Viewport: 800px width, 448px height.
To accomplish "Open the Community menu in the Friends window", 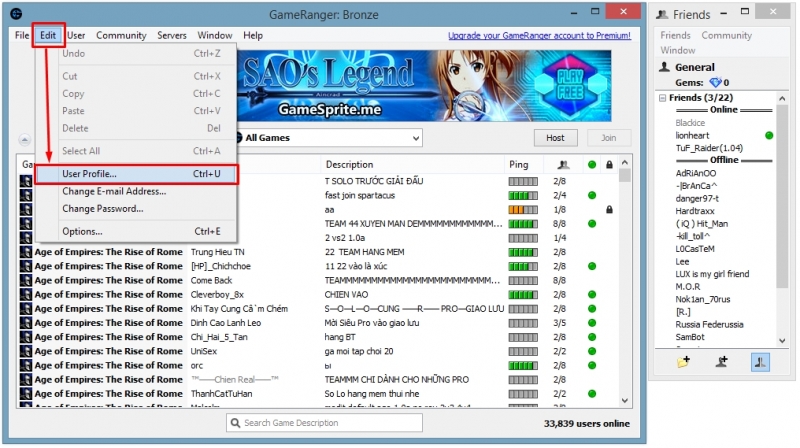I will pos(727,35).
